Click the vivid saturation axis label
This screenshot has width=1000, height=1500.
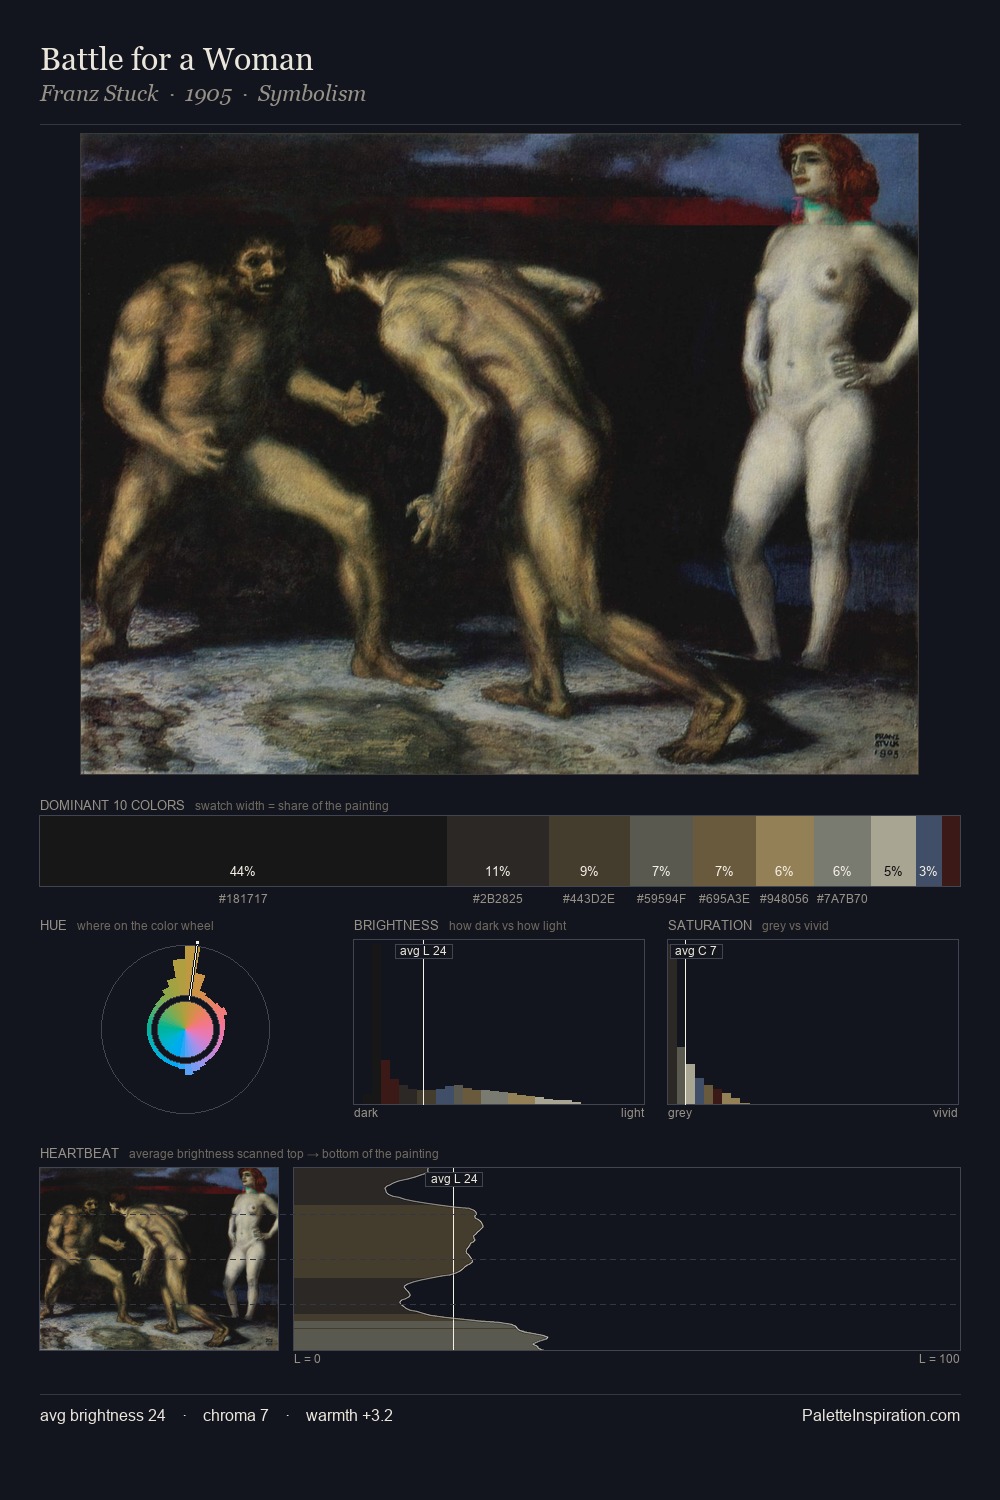[x=945, y=1113]
